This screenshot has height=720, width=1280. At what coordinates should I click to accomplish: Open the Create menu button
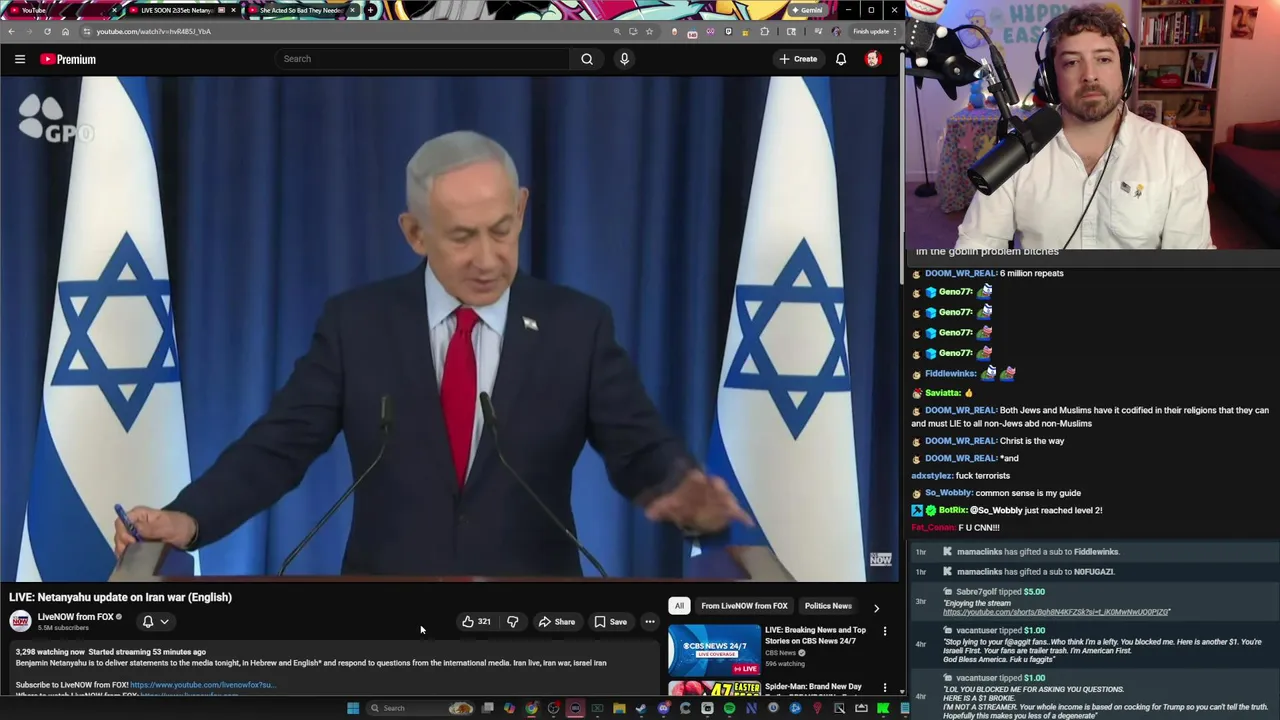(x=798, y=59)
